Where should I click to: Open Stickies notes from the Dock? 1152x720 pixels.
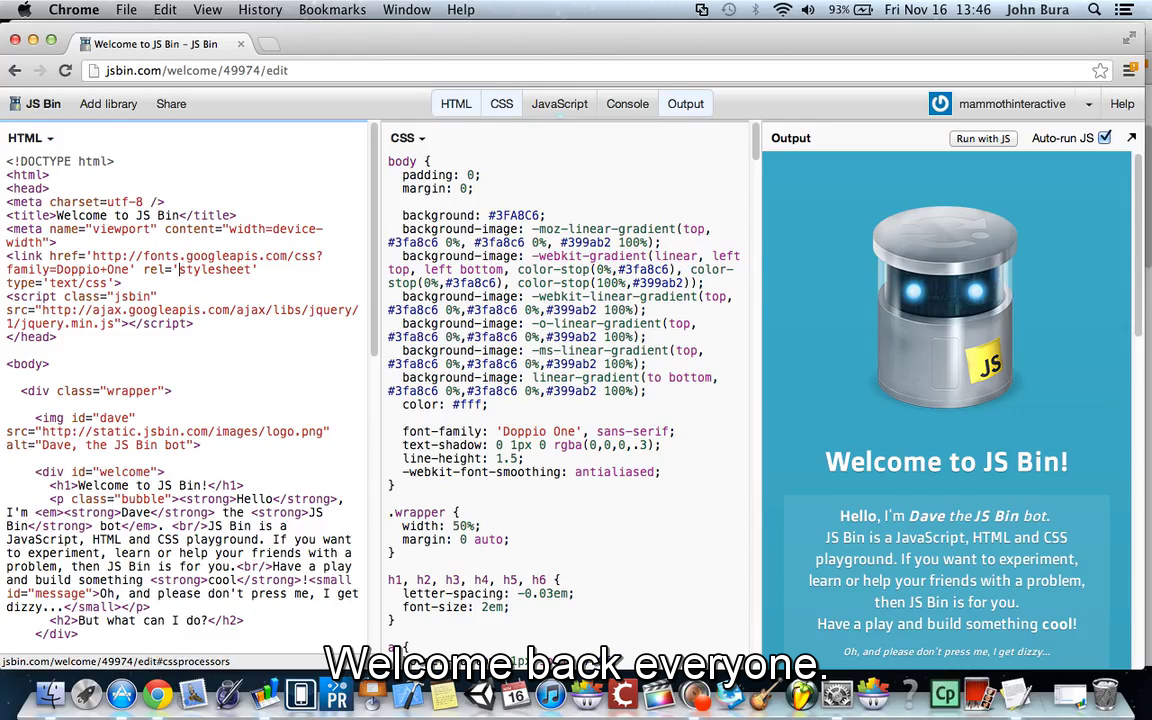click(444, 694)
